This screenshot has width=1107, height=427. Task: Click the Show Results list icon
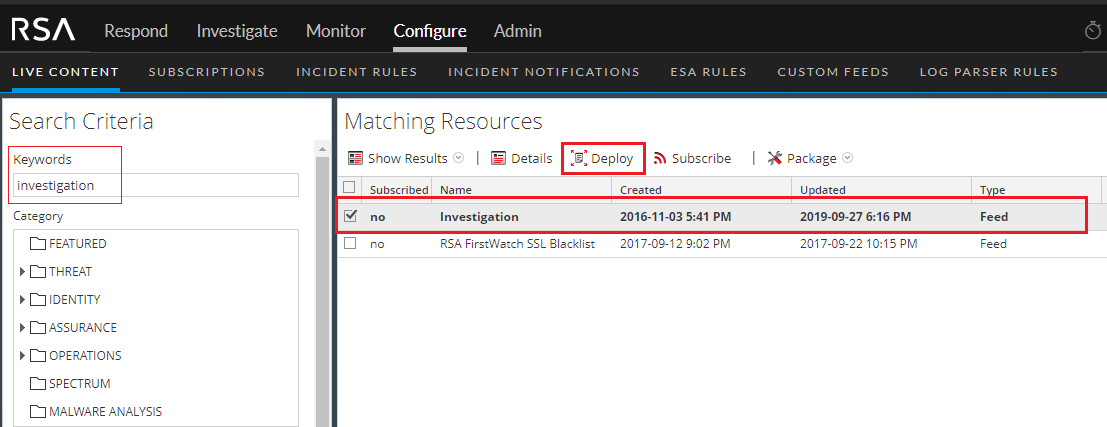[x=355, y=158]
